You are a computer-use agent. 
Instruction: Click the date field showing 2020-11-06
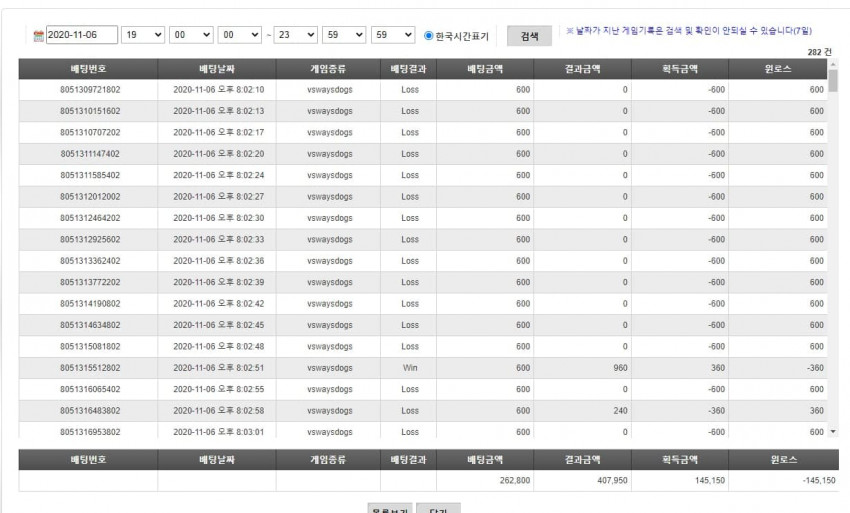(x=82, y=35)
